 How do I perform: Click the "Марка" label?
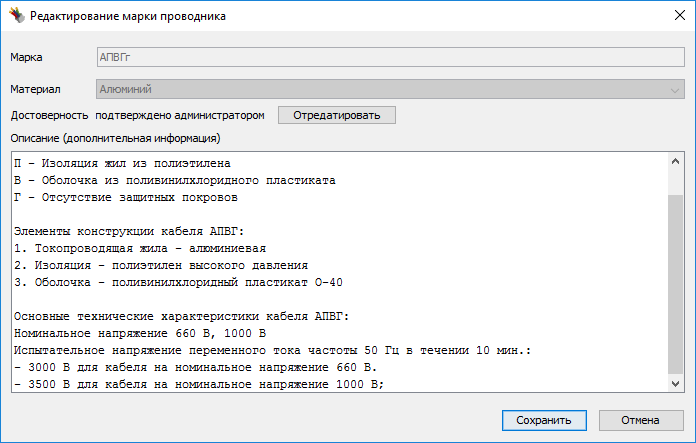26,57
